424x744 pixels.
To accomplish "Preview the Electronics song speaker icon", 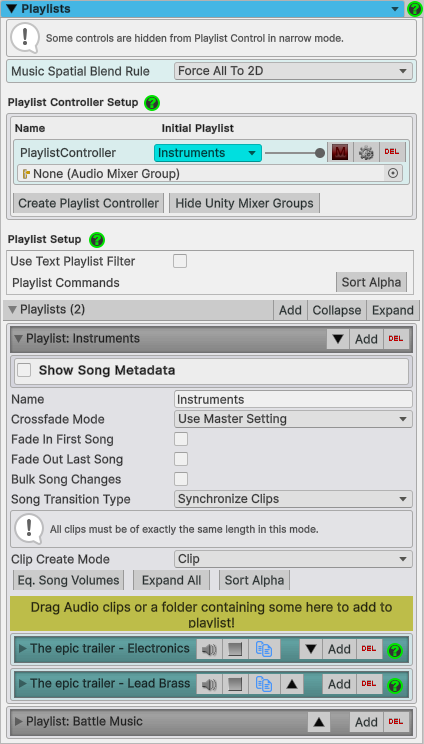I will 209,649.
